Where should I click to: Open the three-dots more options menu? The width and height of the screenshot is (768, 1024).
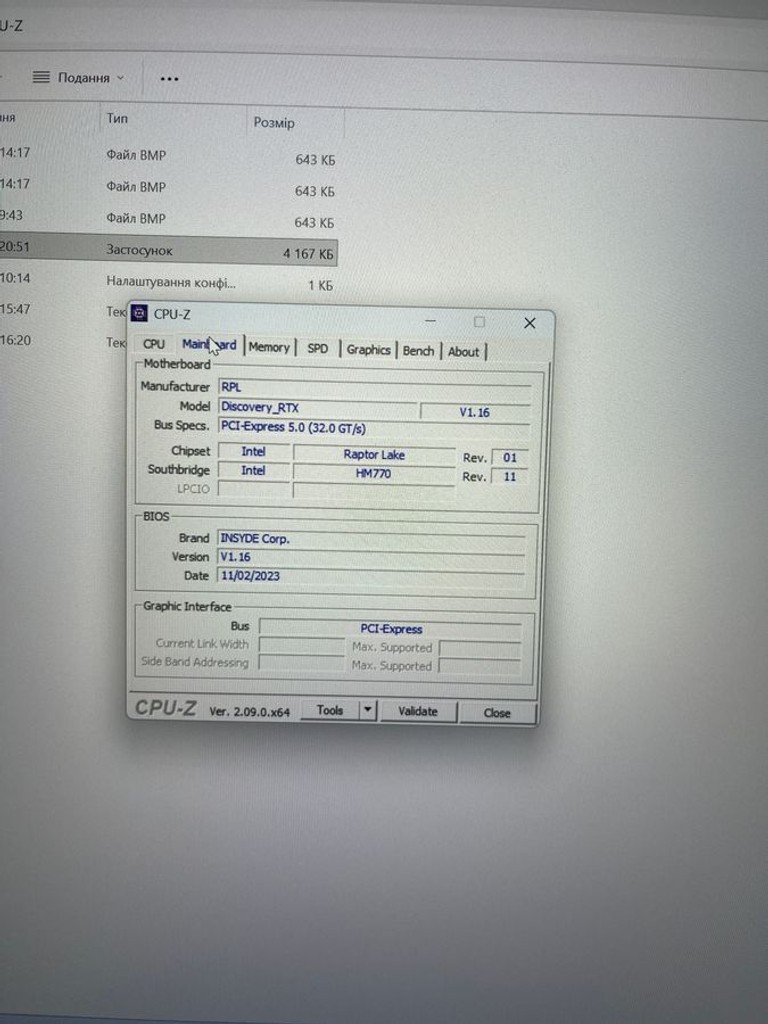point(169,78)
